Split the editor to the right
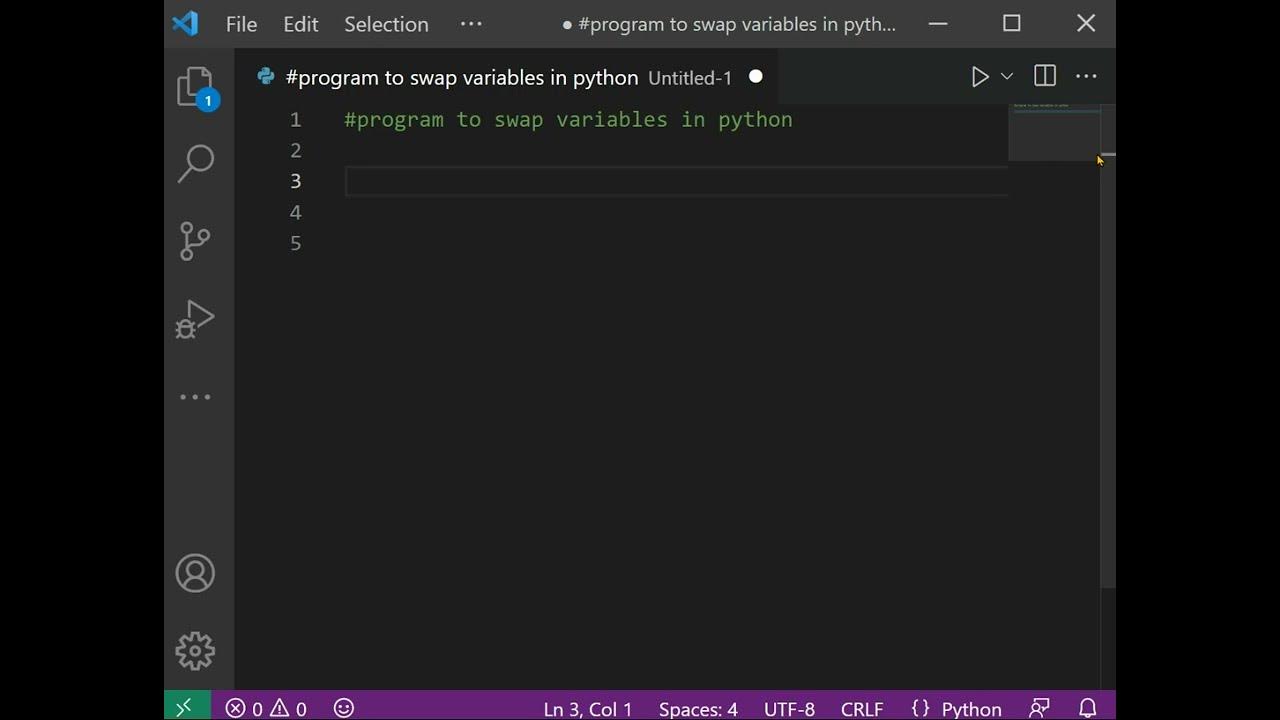This screenshot has width=1280, height=720. pyautogui.click(x=1045, y=76)
